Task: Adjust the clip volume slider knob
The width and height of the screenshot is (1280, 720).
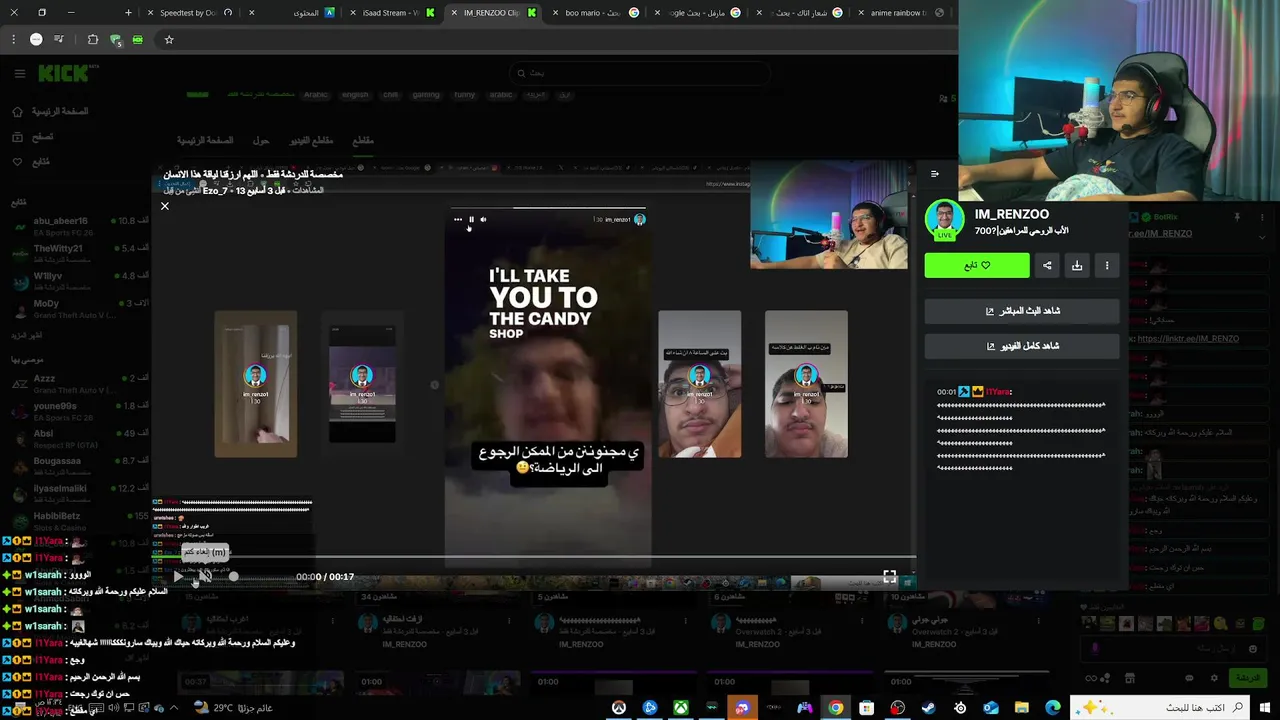Action: 233,576
